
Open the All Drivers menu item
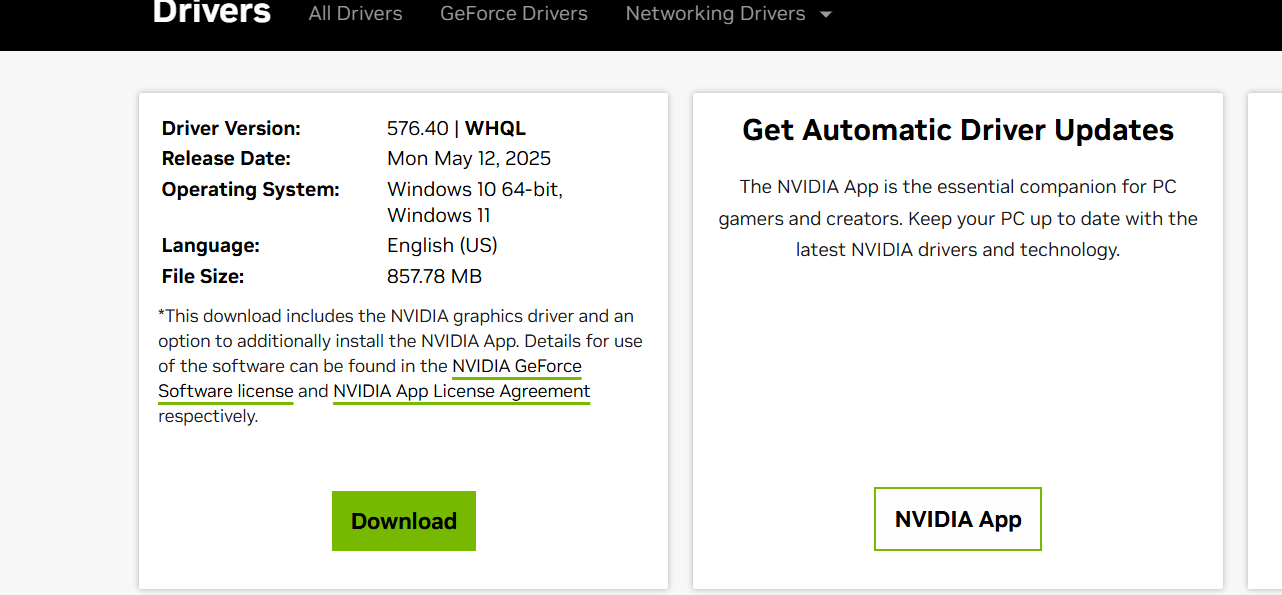point(355,14)
